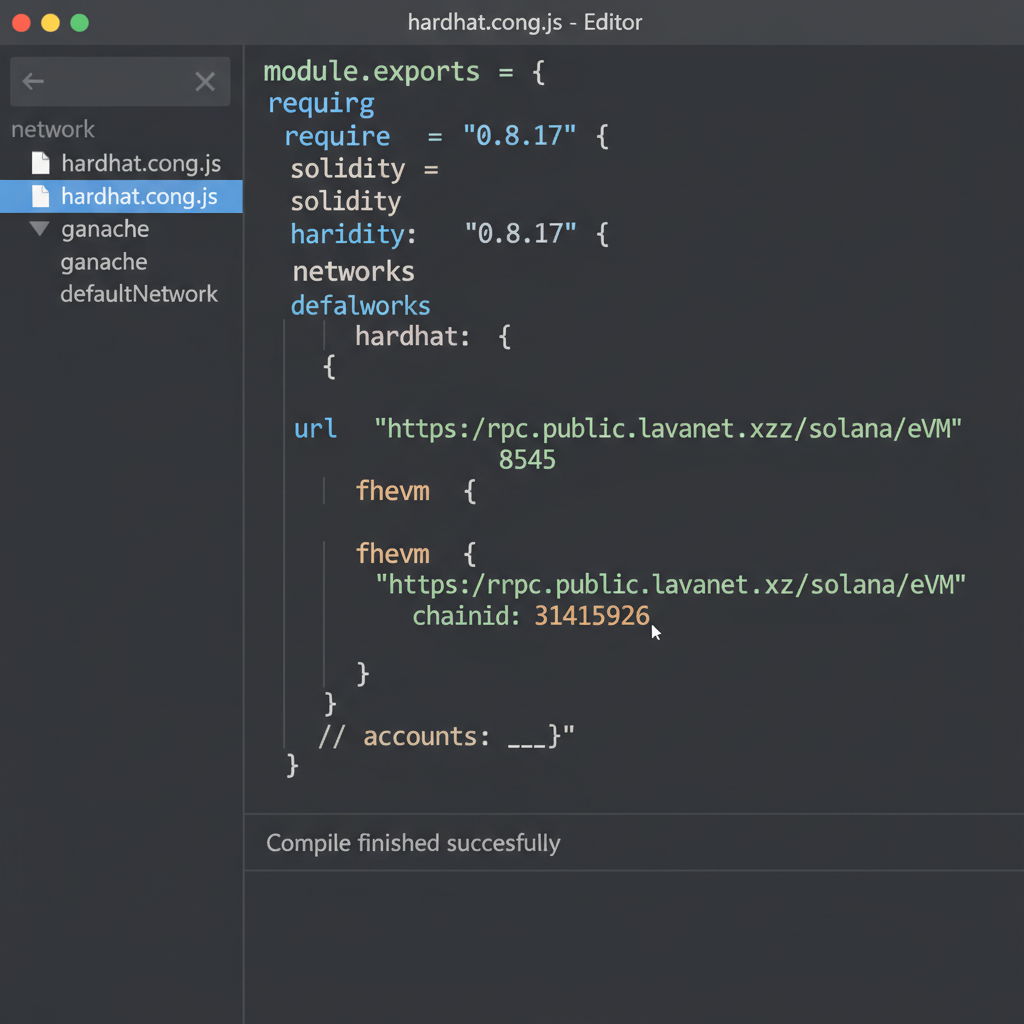Open the selected hardhat.cong.js document icon
Screen dimensions: 1024x1024
point(40,196)
